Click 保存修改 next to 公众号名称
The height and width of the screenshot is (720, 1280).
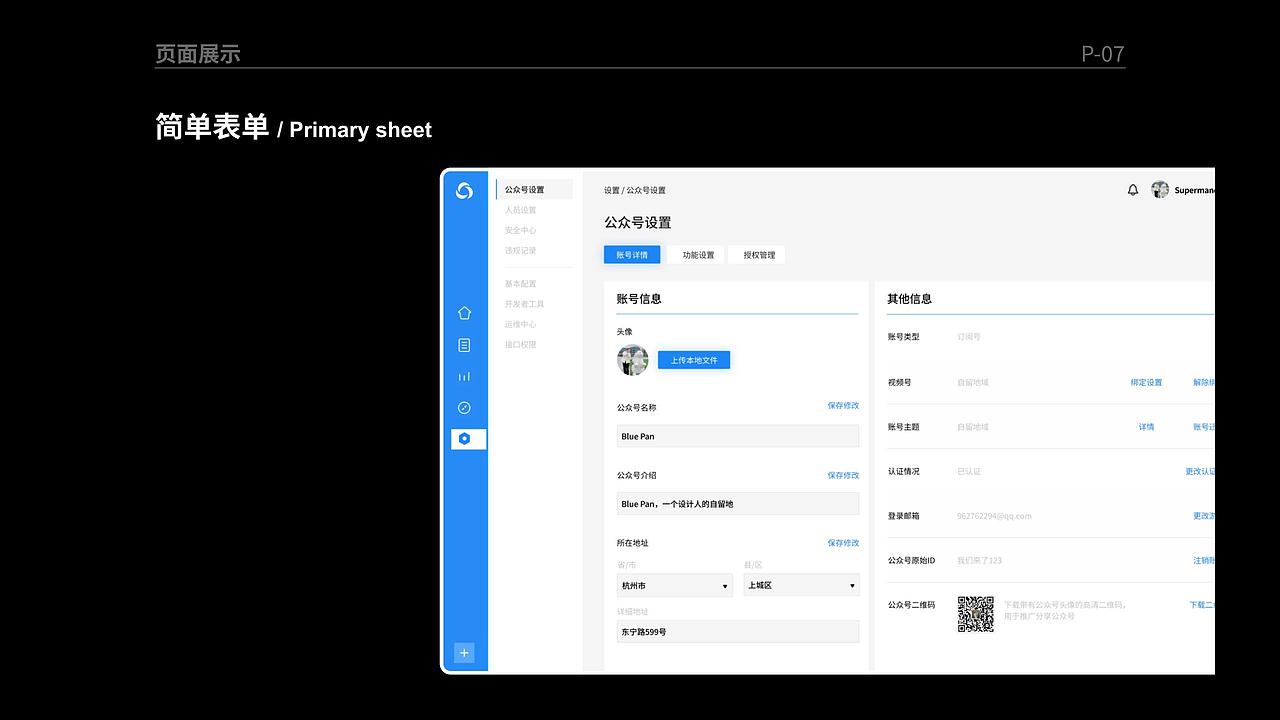coord(843,405)
